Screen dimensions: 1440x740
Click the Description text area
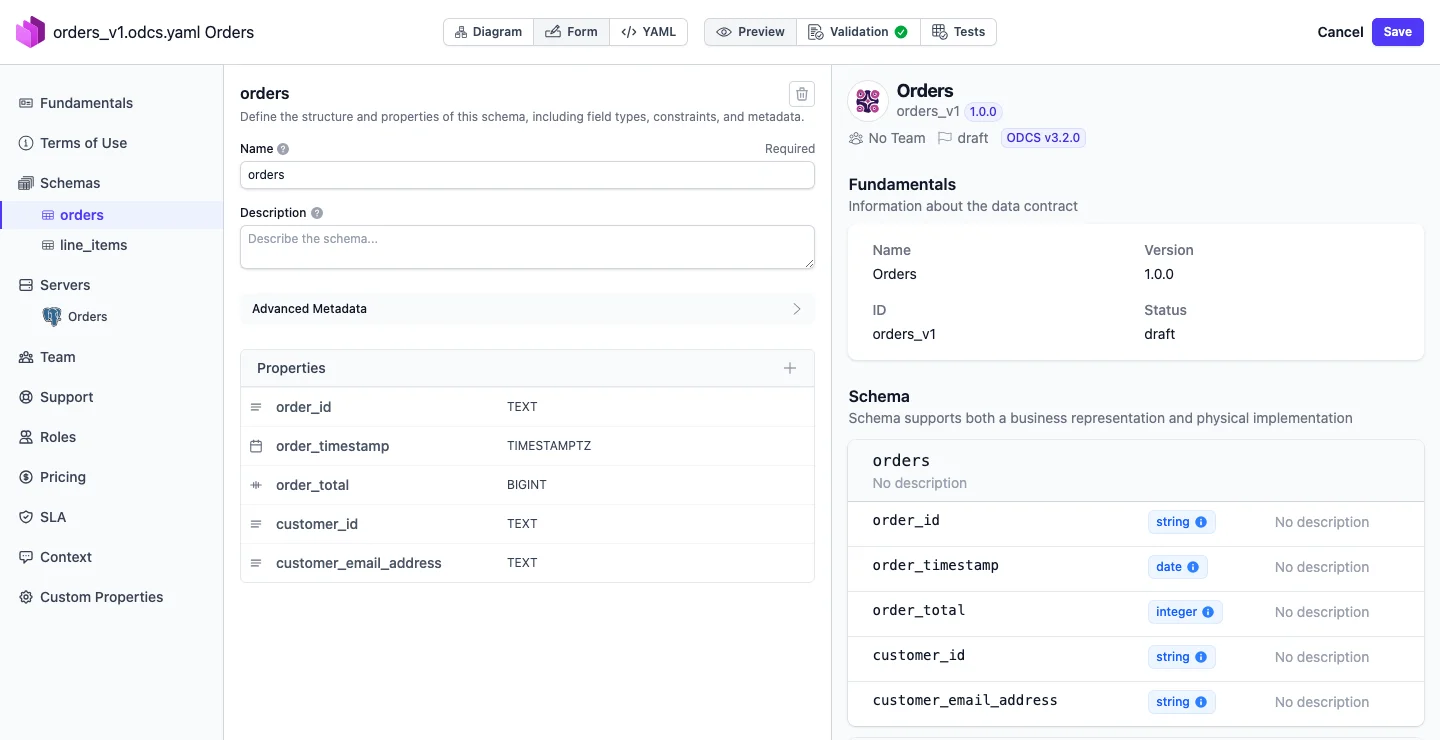[x=528, y=247]
